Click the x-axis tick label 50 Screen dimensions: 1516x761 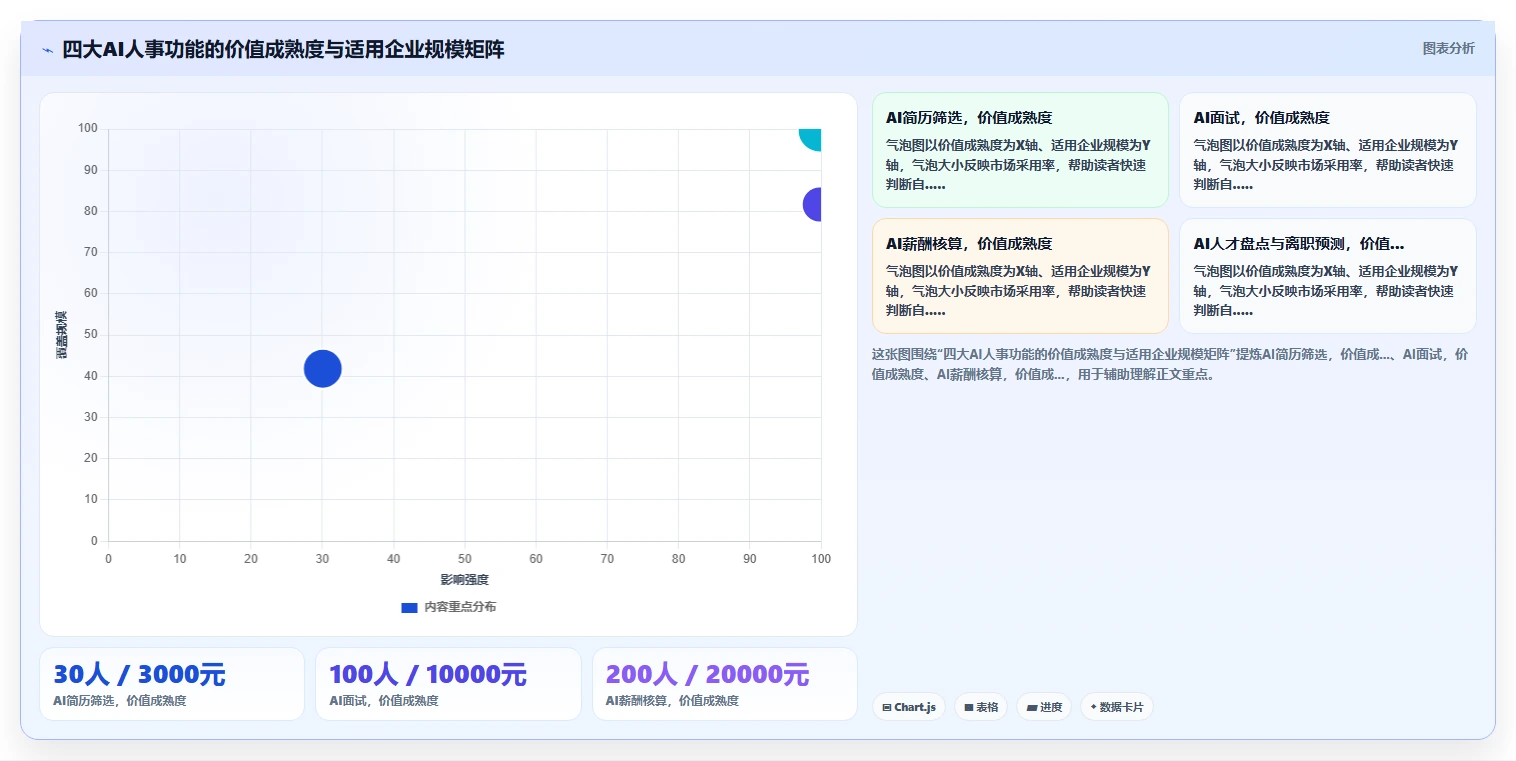465,558
